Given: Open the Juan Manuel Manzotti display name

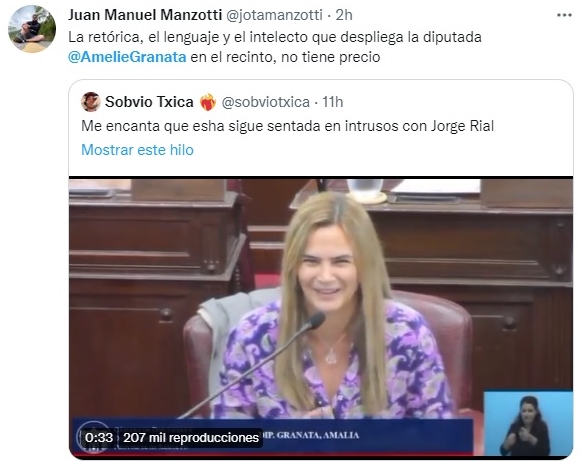Looking at the screenshot, I should coord(145,15).
